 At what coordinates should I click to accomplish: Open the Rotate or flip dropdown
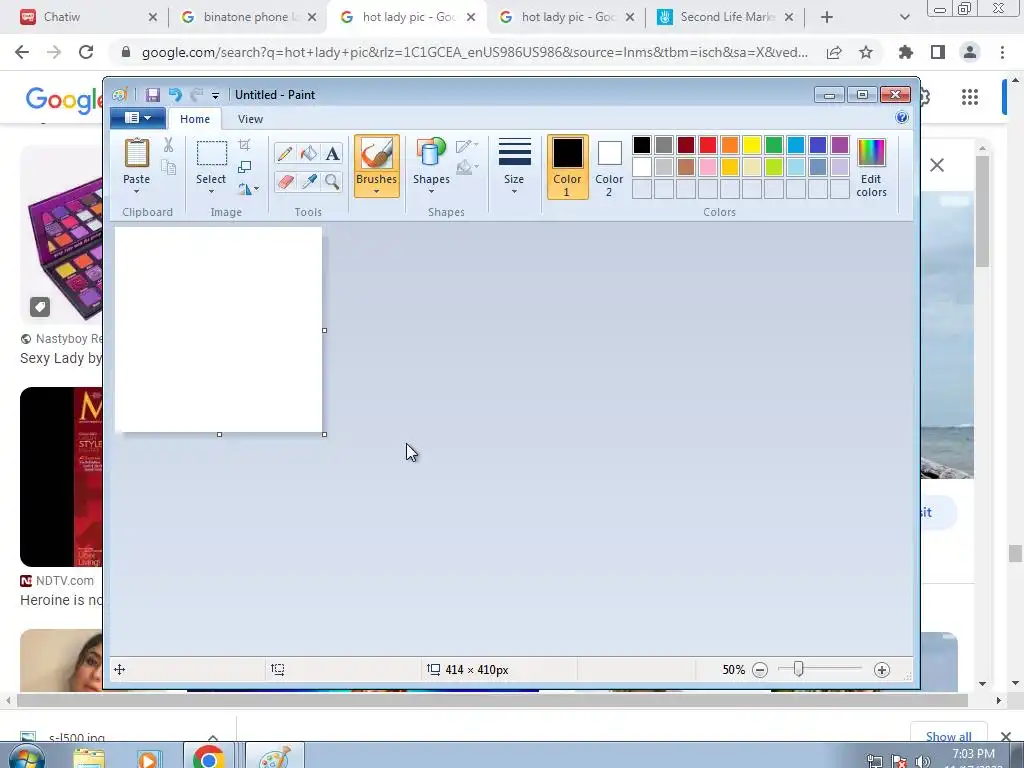click(248, 189)
